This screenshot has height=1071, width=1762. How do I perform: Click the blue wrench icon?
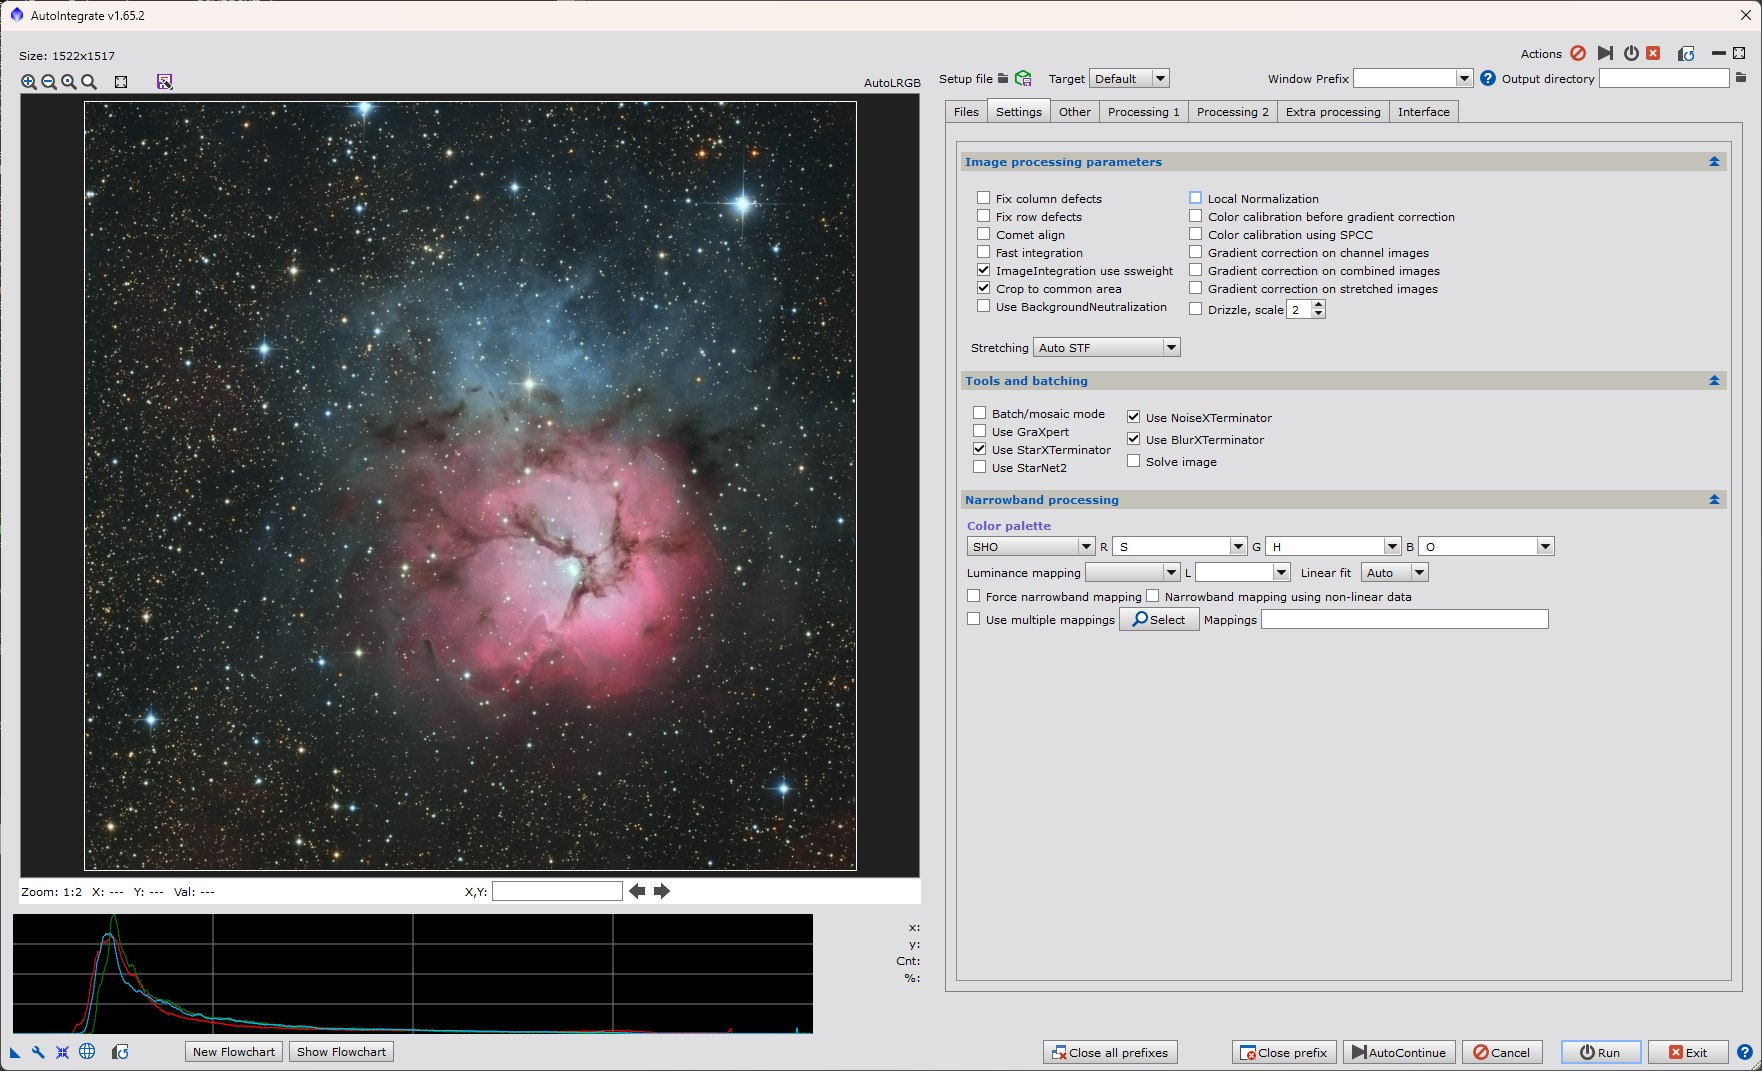click(38, 1052)
